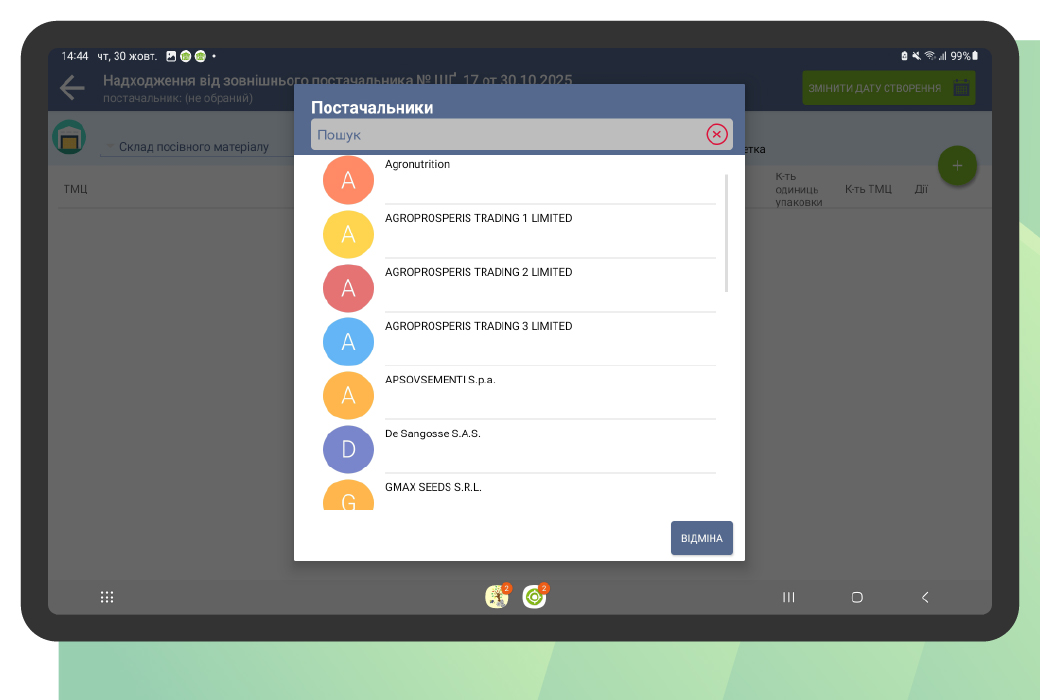Open recent apps navigation button
Image resolution: width=1040 pixels, height=700 pixels.
tap(788, 597)
